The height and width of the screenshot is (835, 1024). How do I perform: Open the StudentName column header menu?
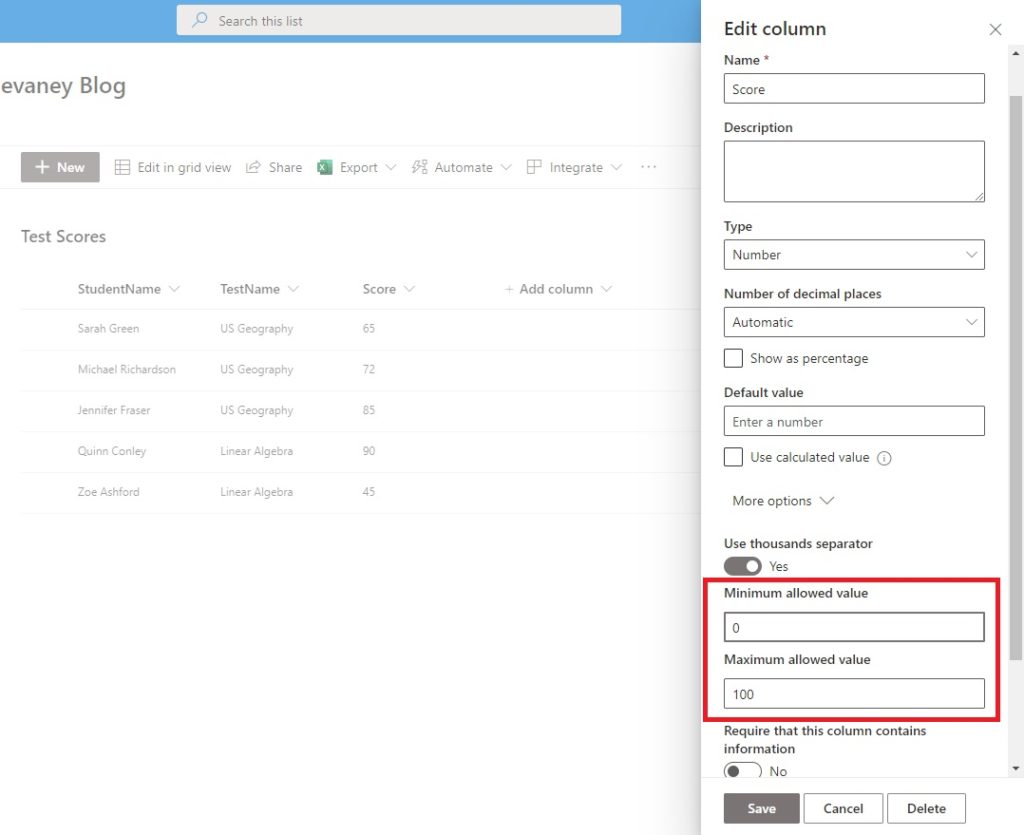[177, 288]
